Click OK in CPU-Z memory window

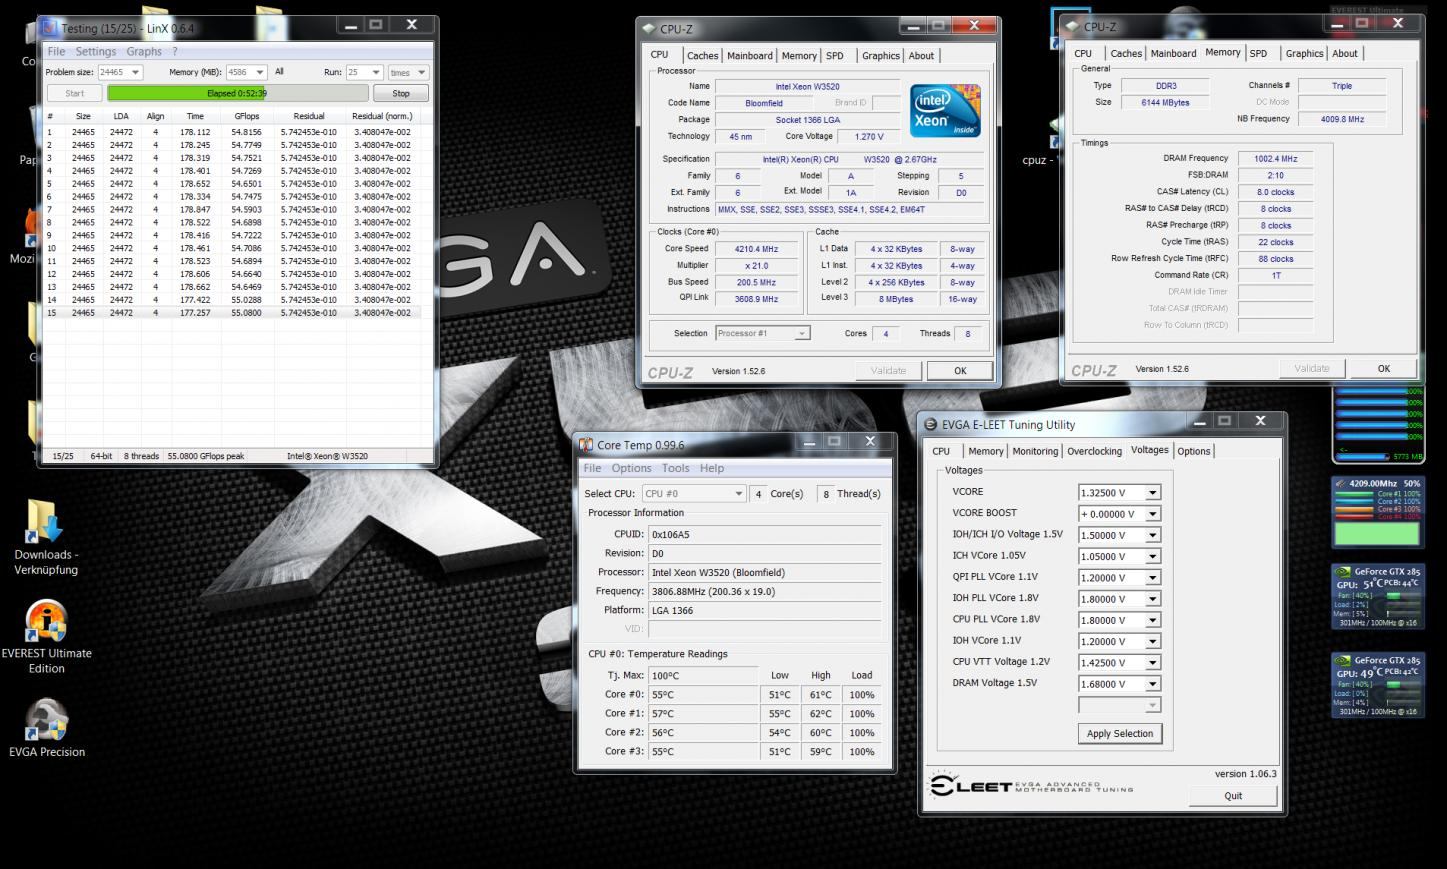[1383, 368]
